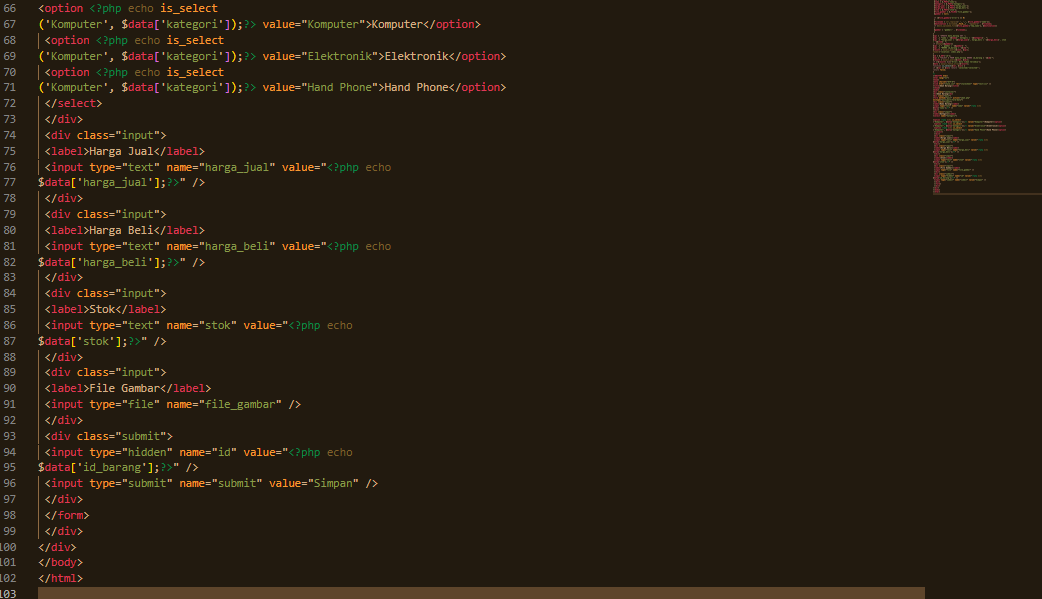Click line number 92 in the gutter
Image resolution: width=1042 pixels, height=599 pixels.
(x=9, y=421)
